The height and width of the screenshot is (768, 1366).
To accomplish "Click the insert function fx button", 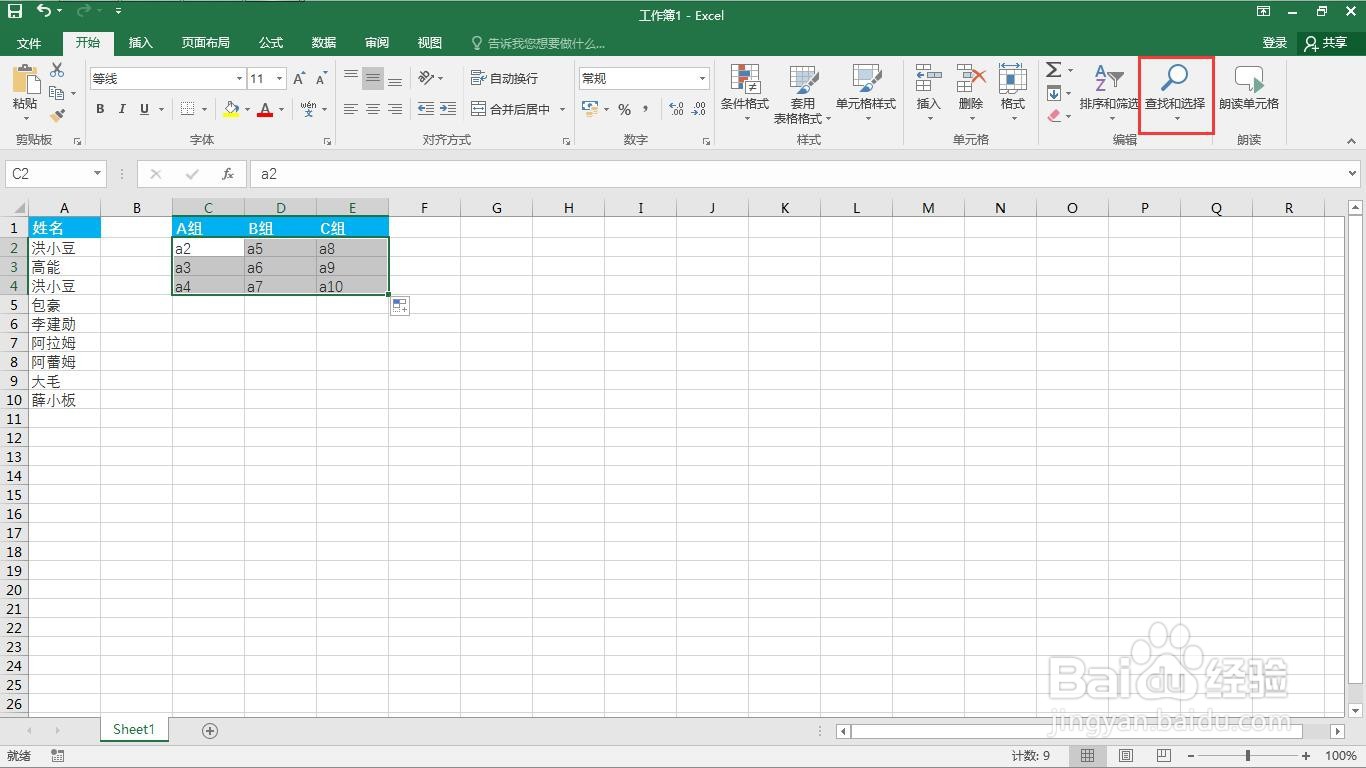I will (228, 173).
